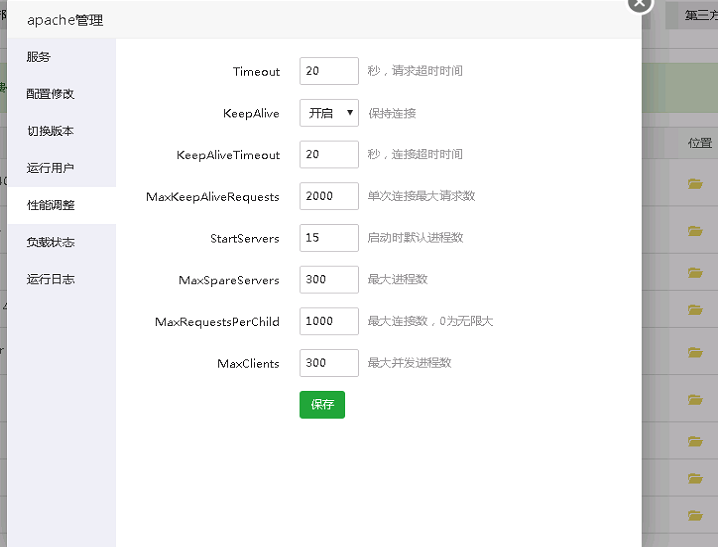Focus the KeepAliveTimeout input field
718x547 pixels.
329,155
